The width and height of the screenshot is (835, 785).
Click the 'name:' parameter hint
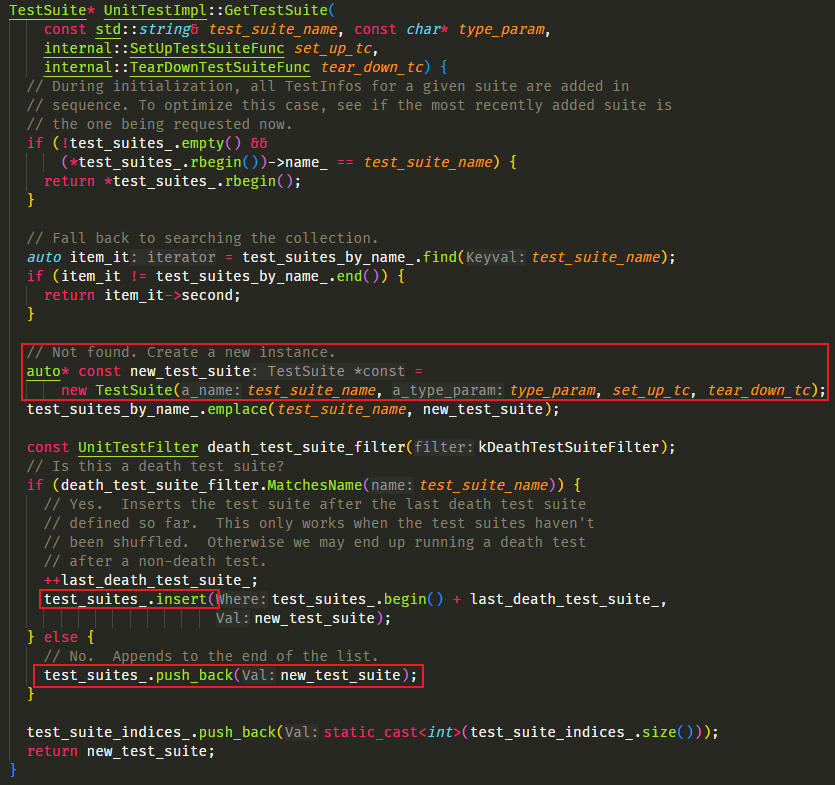click(392, 485)
